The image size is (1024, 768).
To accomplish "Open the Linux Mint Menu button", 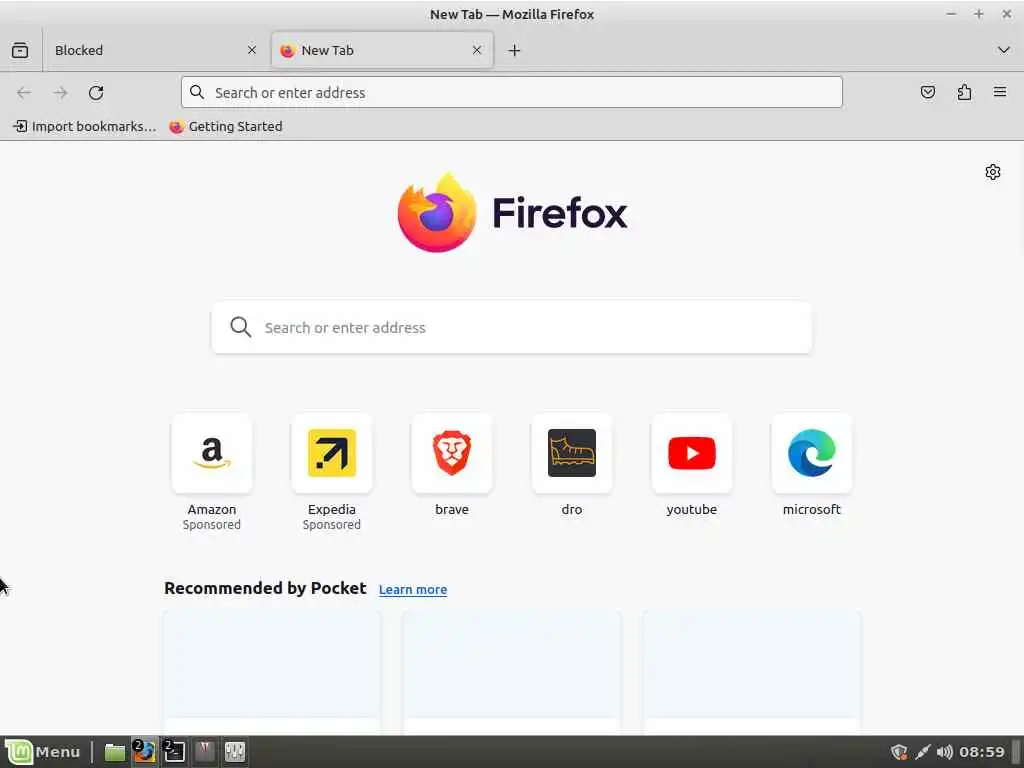I will coord(43,752).
